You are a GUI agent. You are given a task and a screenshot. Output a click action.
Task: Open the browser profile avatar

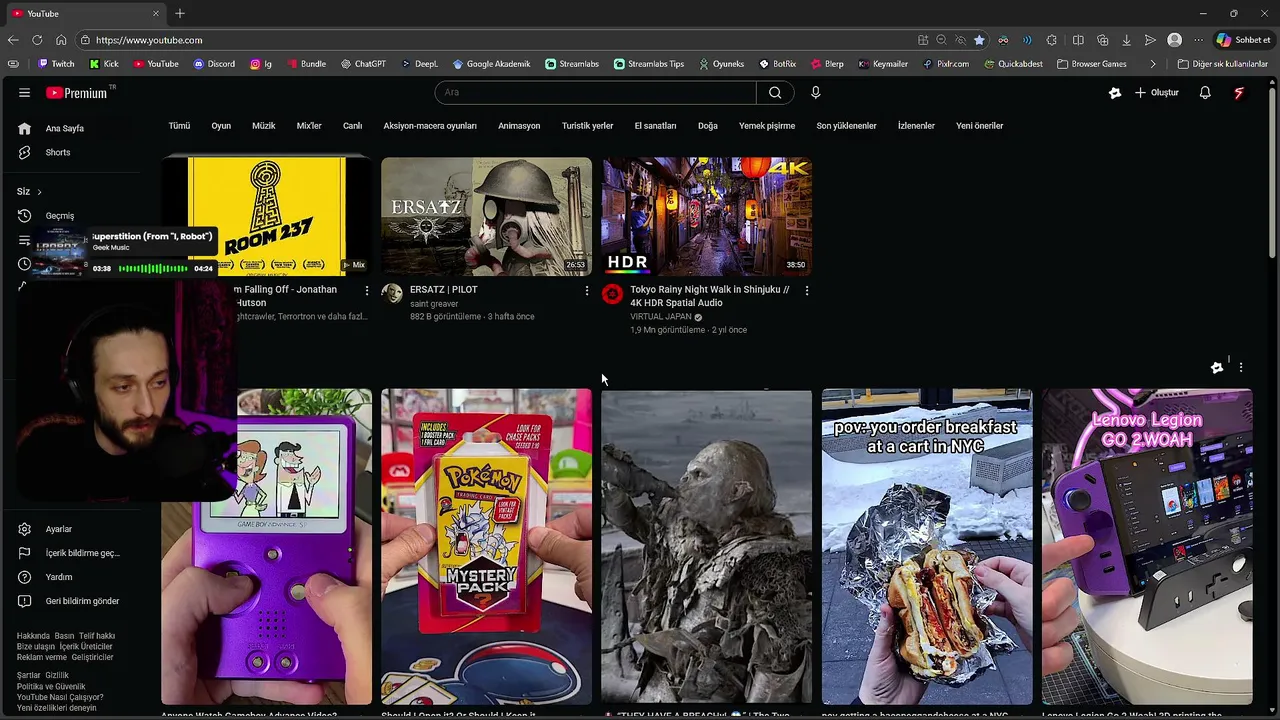pyautogui.click(x=1175, y=40)
